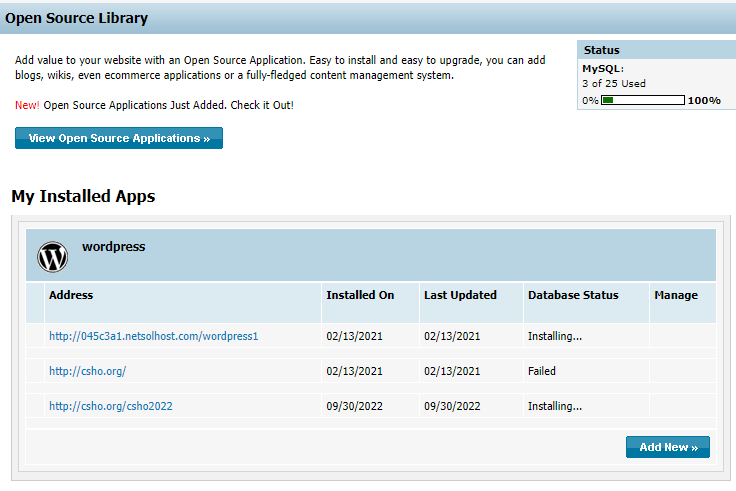This screenshot has width=736, height=491.
Task: Click the Status panel header
Action: click(x=656, y=50)
